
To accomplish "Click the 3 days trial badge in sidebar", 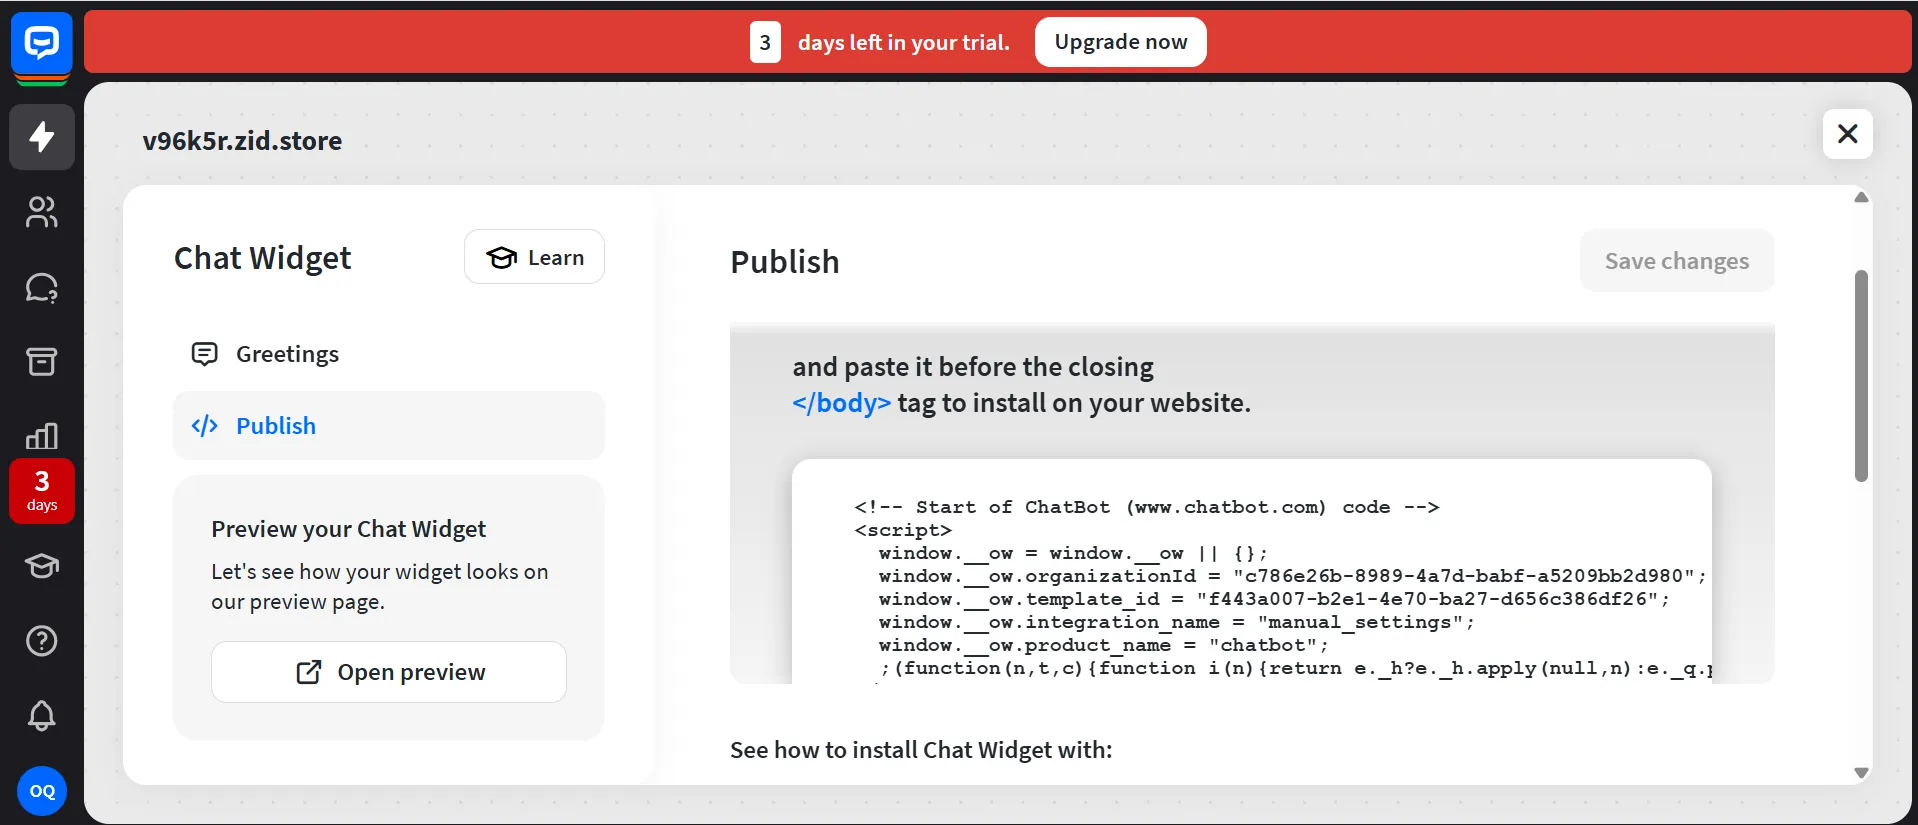I will (x=42, y=491).
